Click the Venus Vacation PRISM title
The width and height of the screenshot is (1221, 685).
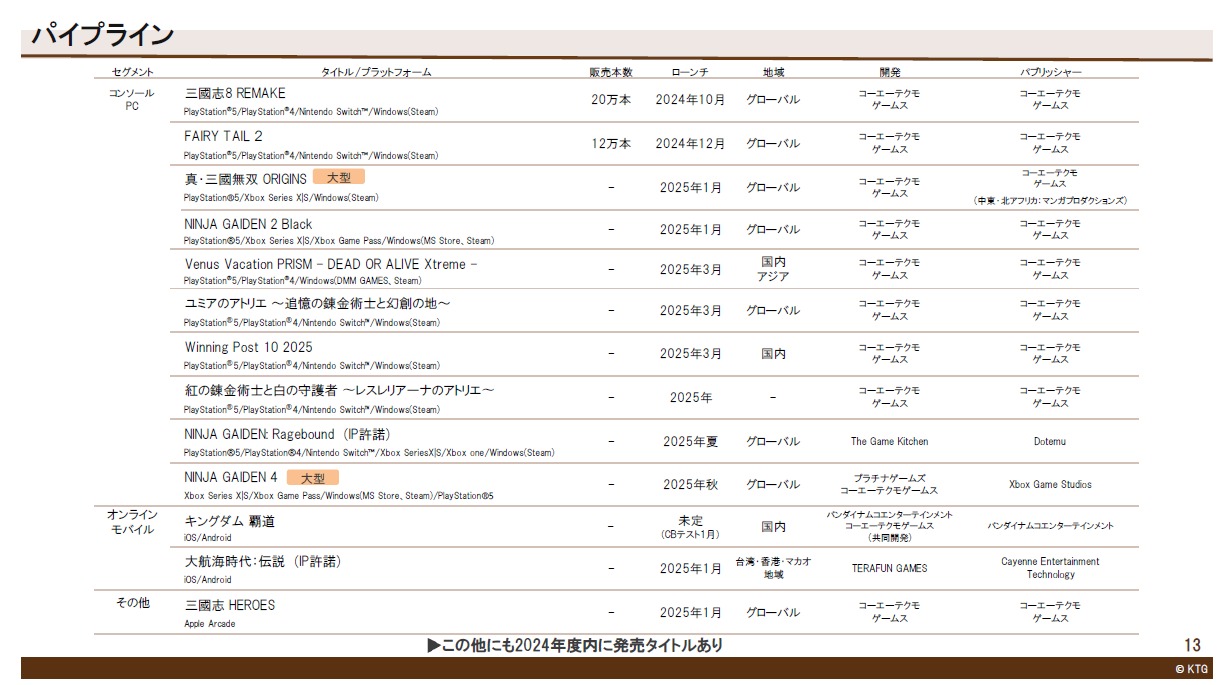pyautogui.click(x=331, y=264)
